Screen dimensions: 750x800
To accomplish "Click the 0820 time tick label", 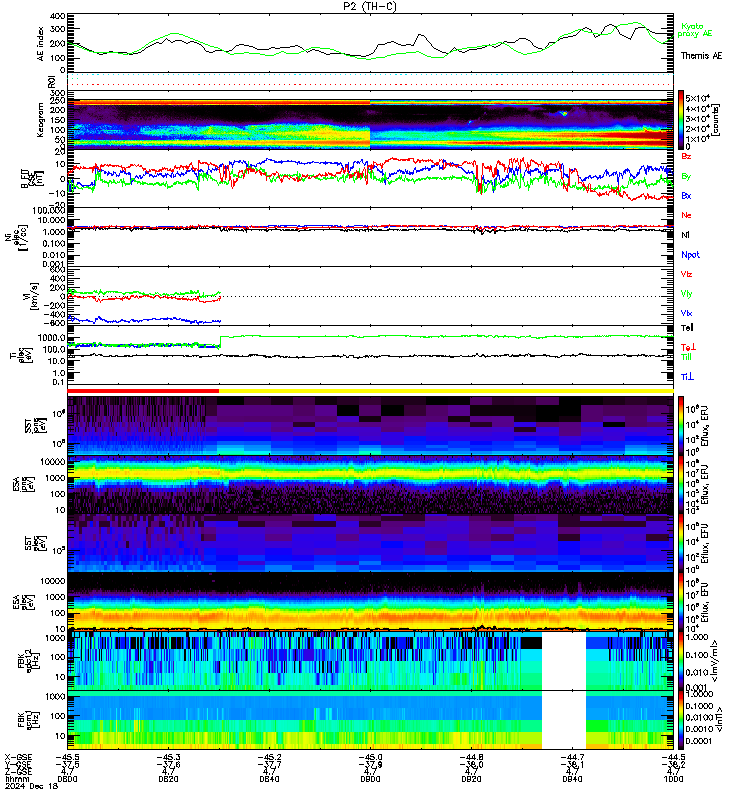I will (168, 779).
